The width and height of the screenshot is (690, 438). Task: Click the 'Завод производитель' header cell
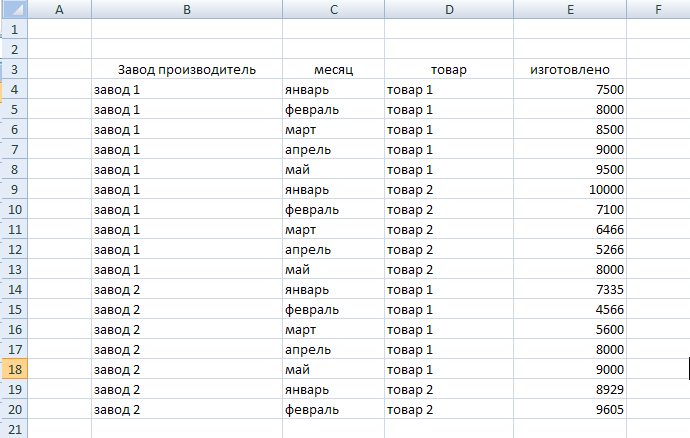tap(187, 70)
